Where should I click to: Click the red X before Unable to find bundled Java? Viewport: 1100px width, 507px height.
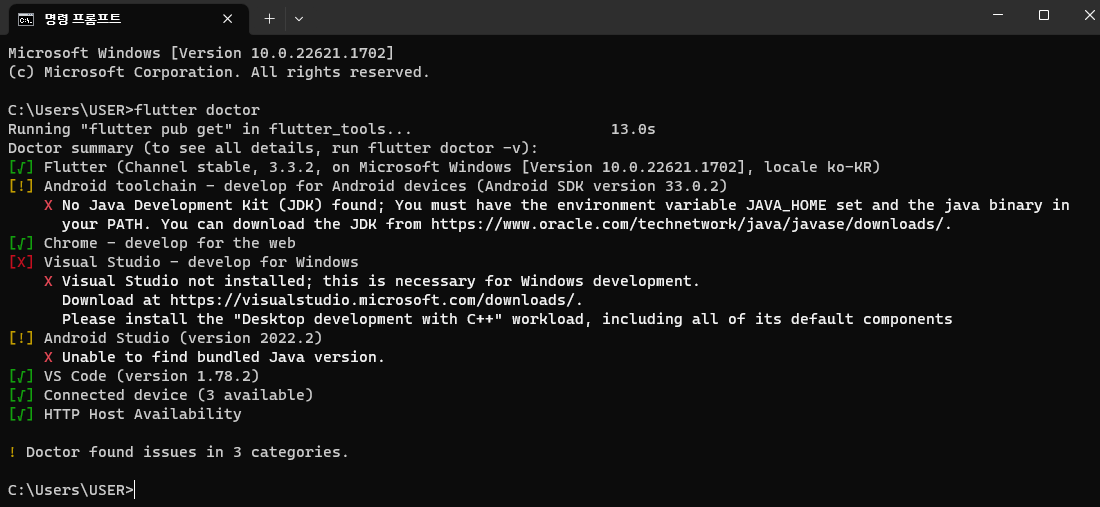click(48, 357)
